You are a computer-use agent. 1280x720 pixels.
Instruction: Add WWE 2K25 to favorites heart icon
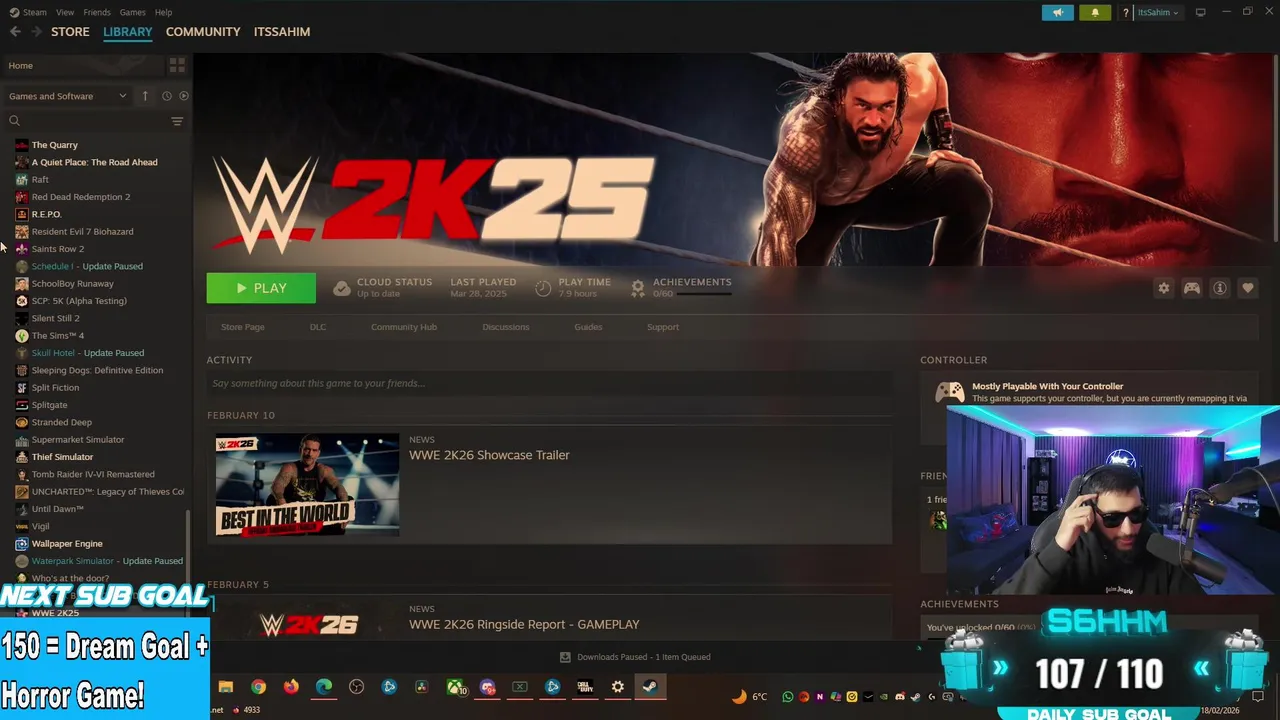pyautogui.click(x=1248, y=288)
